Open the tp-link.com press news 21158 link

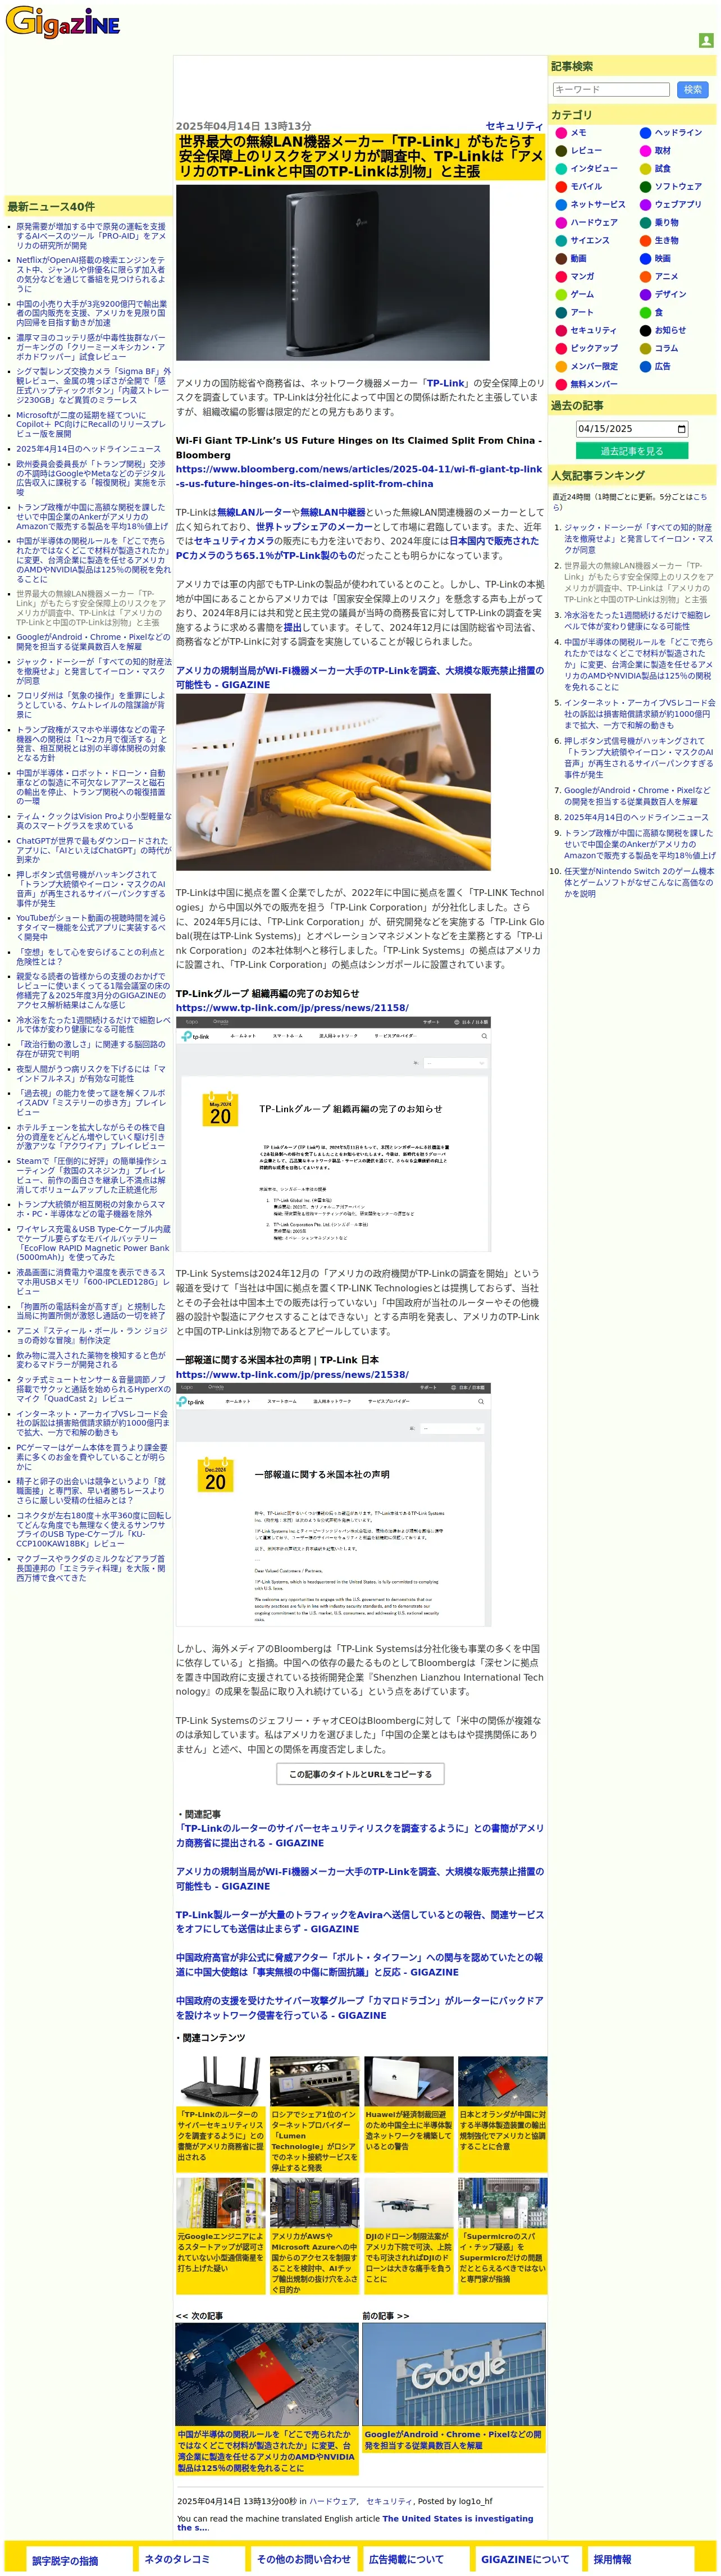292,1008
